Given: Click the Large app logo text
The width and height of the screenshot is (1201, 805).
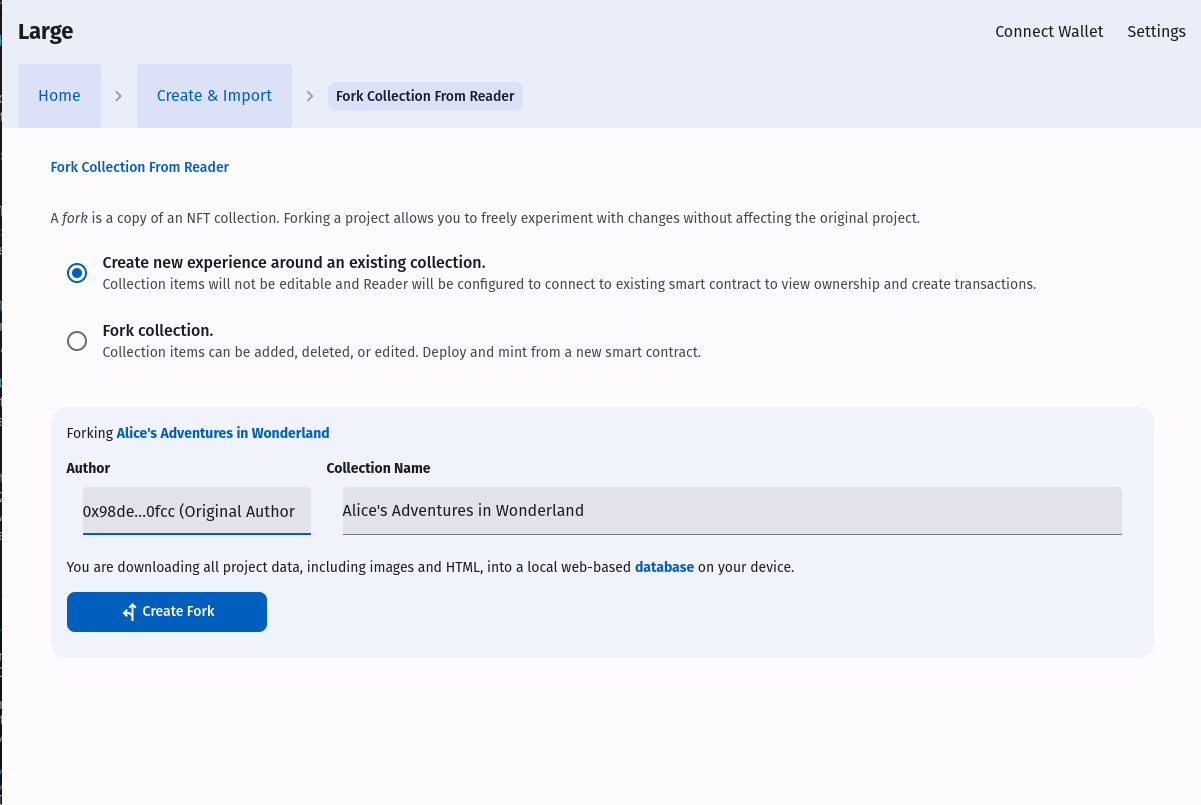Looking at the screenshot, I should tap(45, 32).
